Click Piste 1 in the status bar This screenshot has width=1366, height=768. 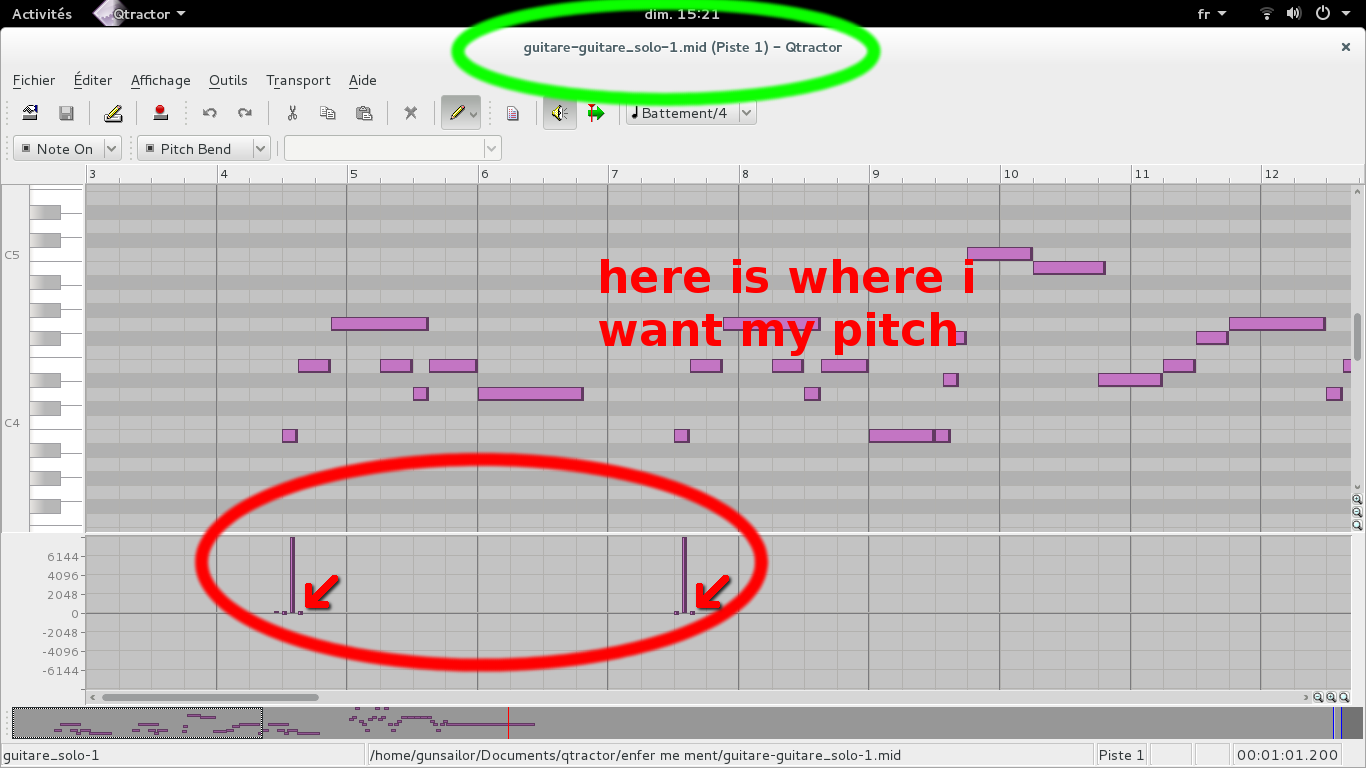coord(1120,755)
